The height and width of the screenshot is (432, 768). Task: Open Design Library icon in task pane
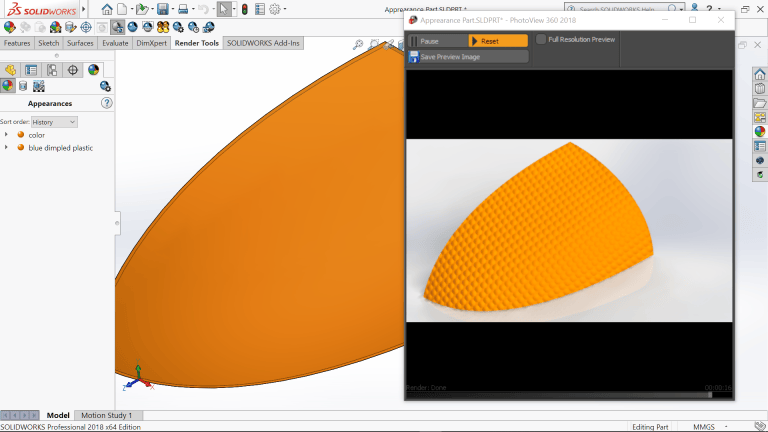(760, 89)
